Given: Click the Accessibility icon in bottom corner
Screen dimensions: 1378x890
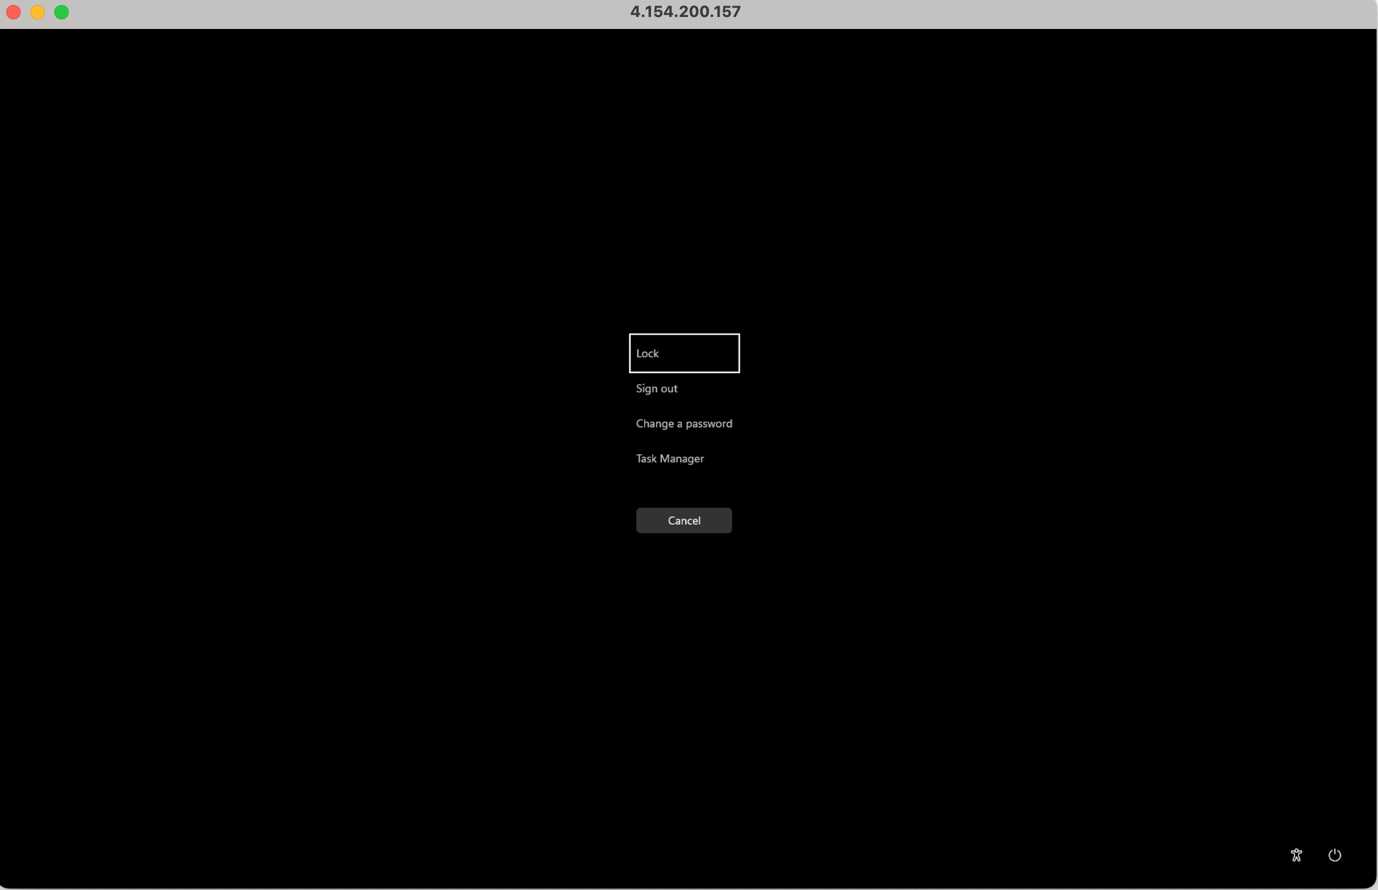Looking at the screenshot, I should pos(1296,855).
